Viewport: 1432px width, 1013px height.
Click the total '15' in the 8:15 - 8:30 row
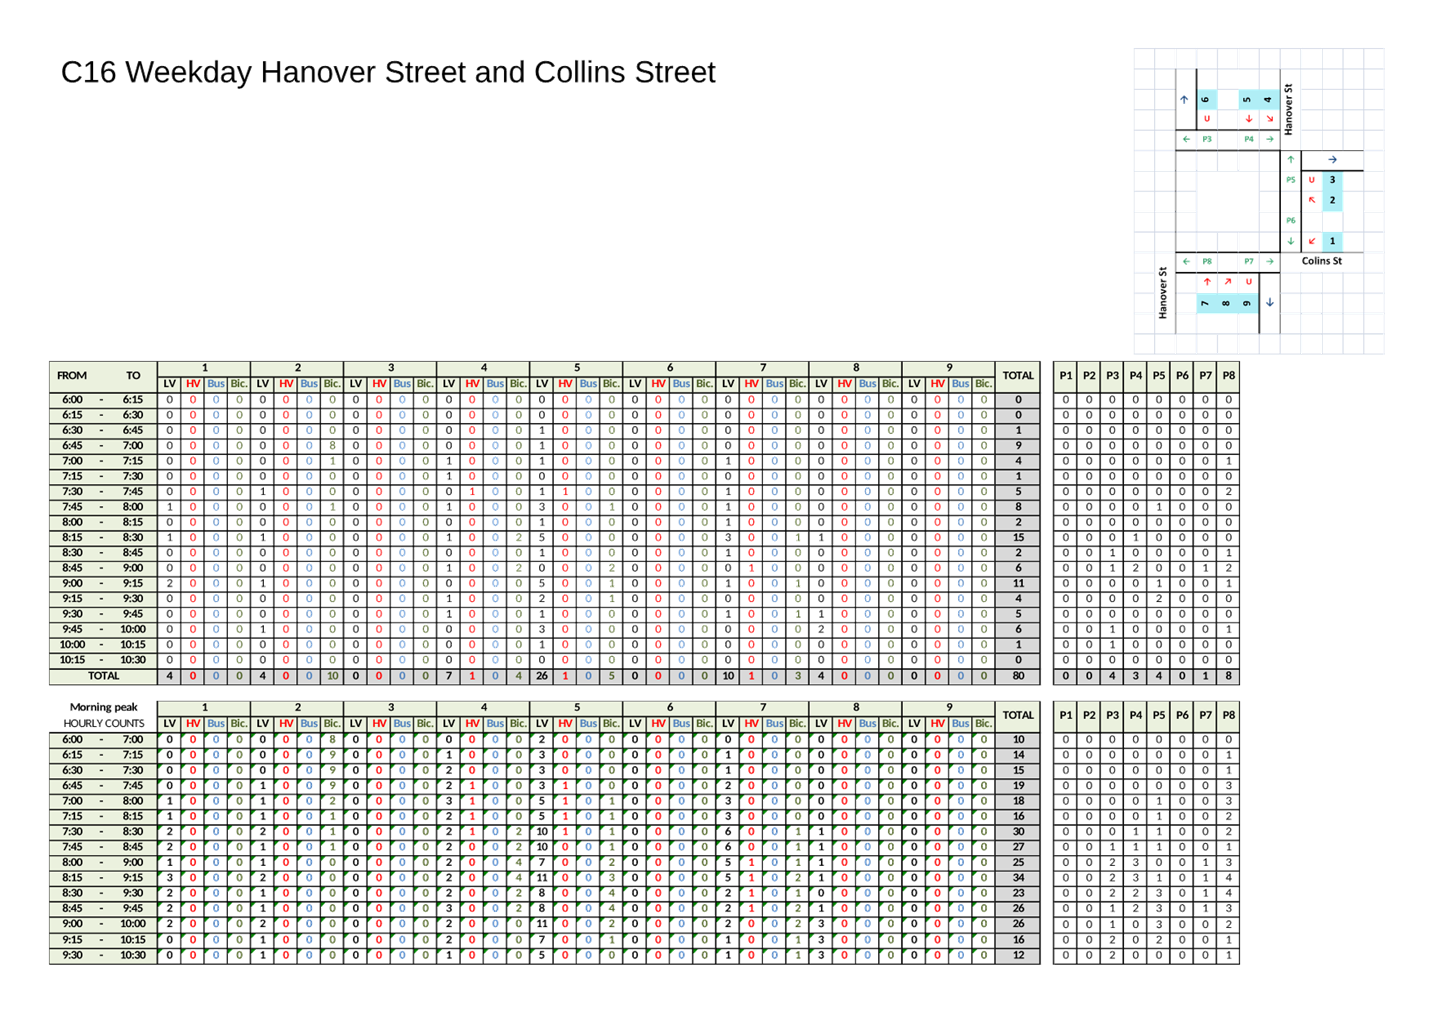pos(1018,537)
